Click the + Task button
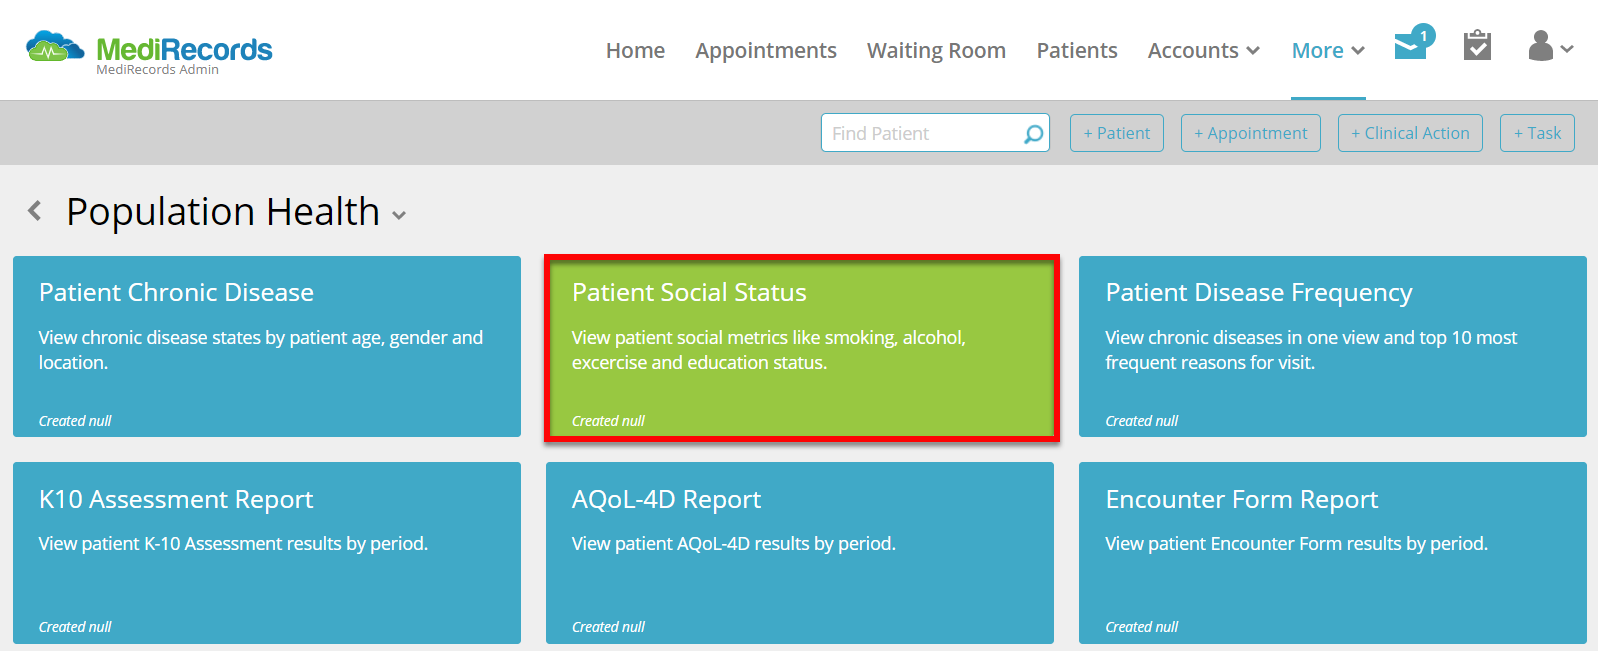The height and width of the screenshot is (651, 1598). (x=1537, y=133)
